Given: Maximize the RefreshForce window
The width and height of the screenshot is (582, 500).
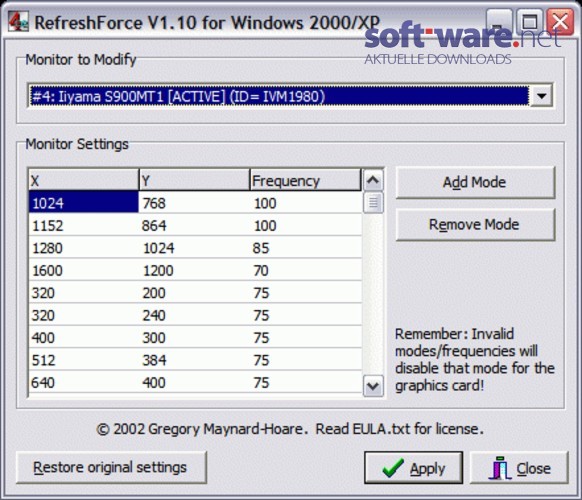Looking at the screenshot, I should [530, 22].
